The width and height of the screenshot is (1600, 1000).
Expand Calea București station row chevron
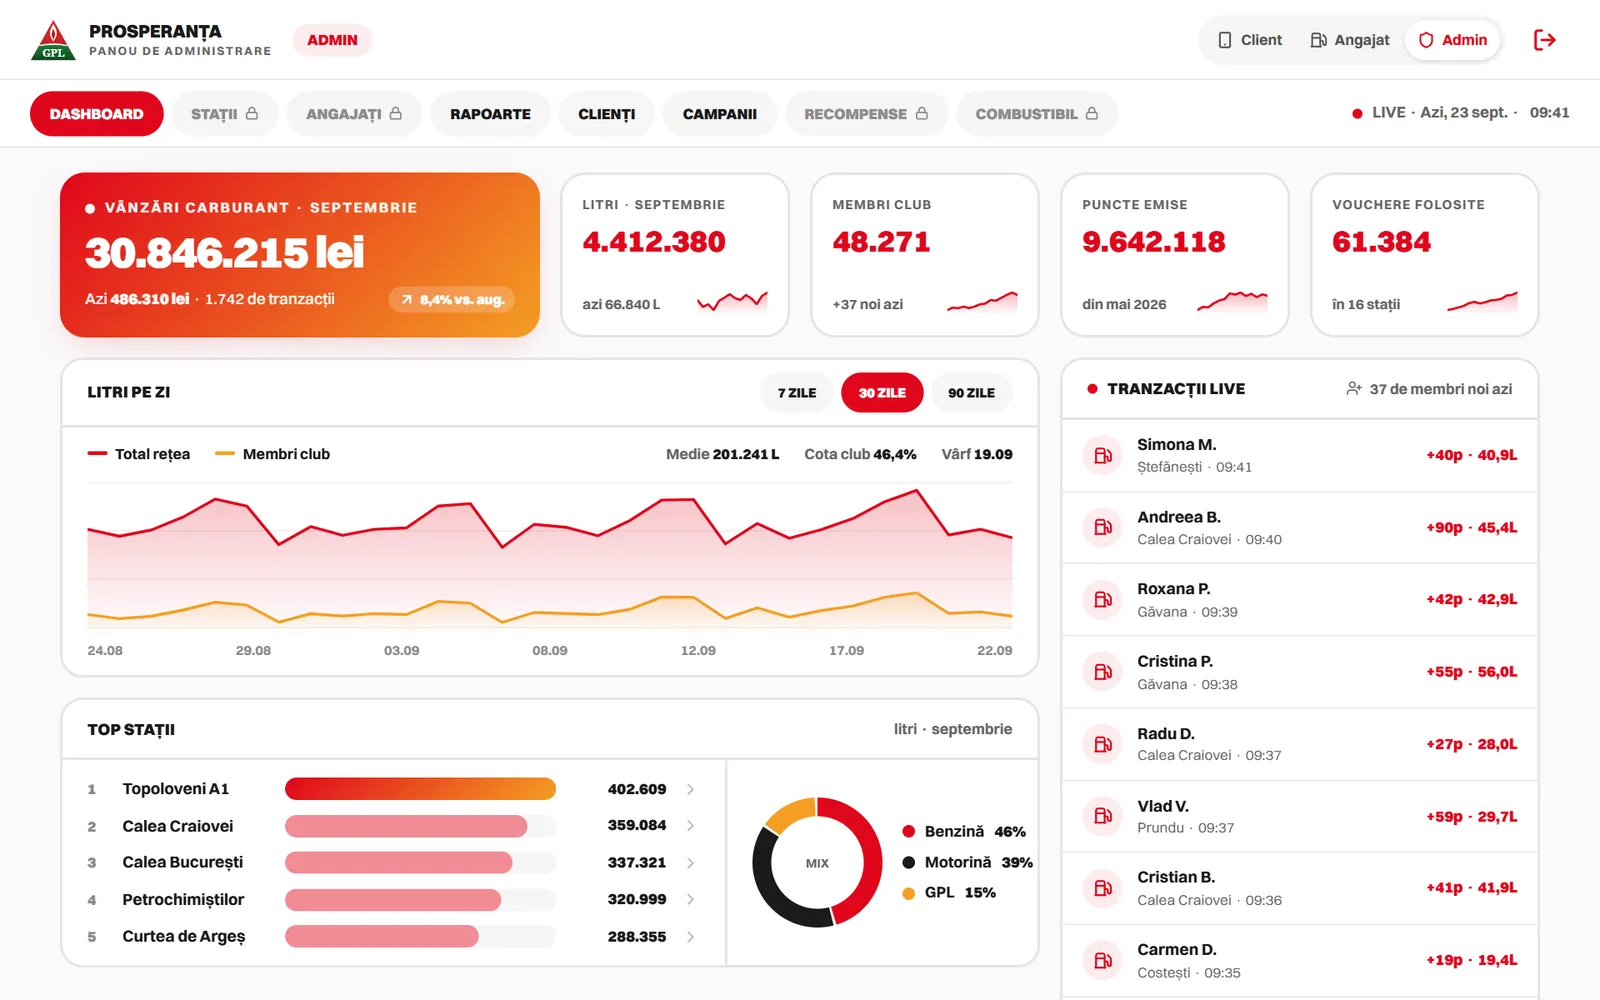pos(690,862)
